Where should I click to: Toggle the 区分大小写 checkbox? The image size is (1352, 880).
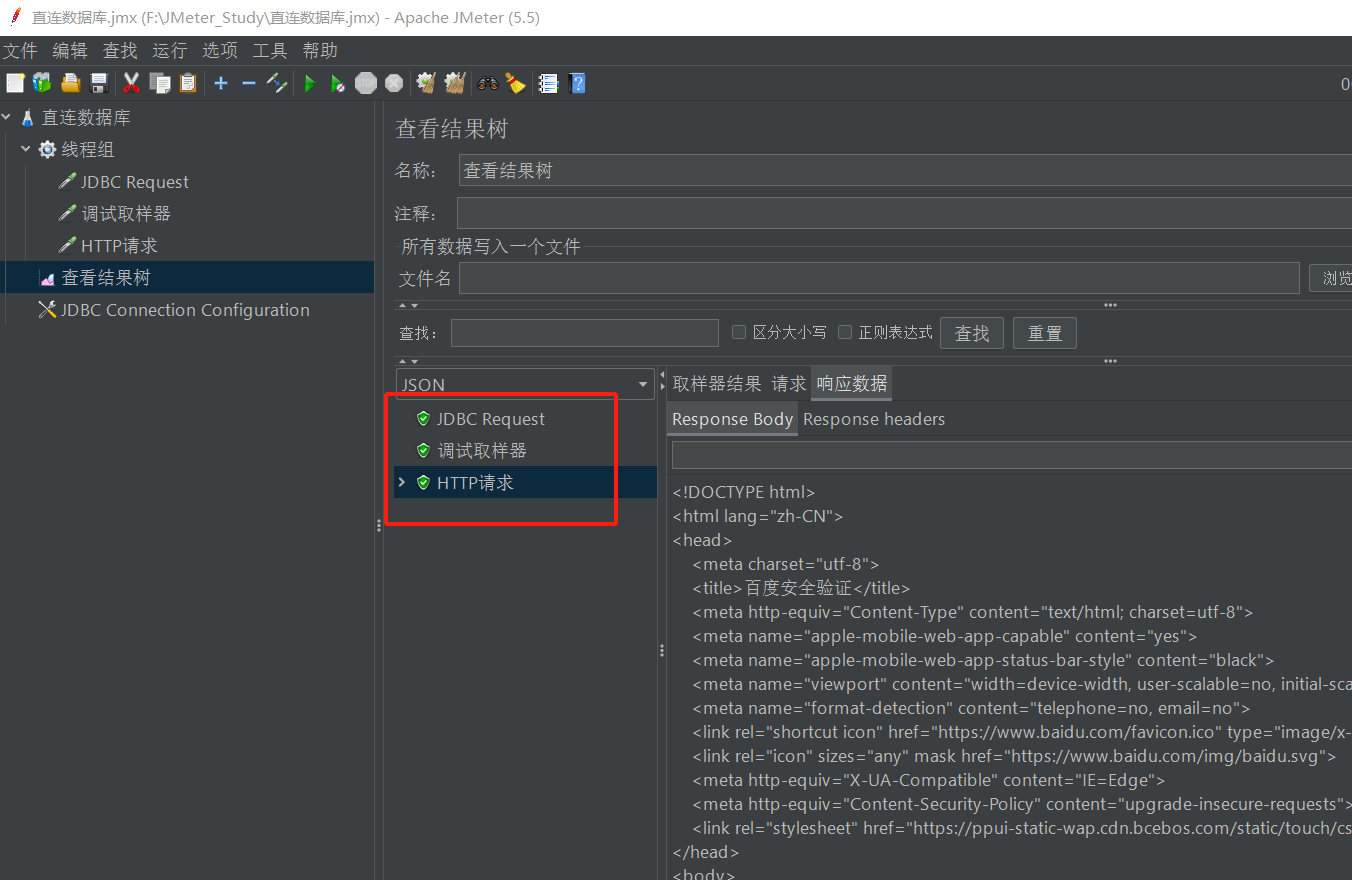point(739,332)
